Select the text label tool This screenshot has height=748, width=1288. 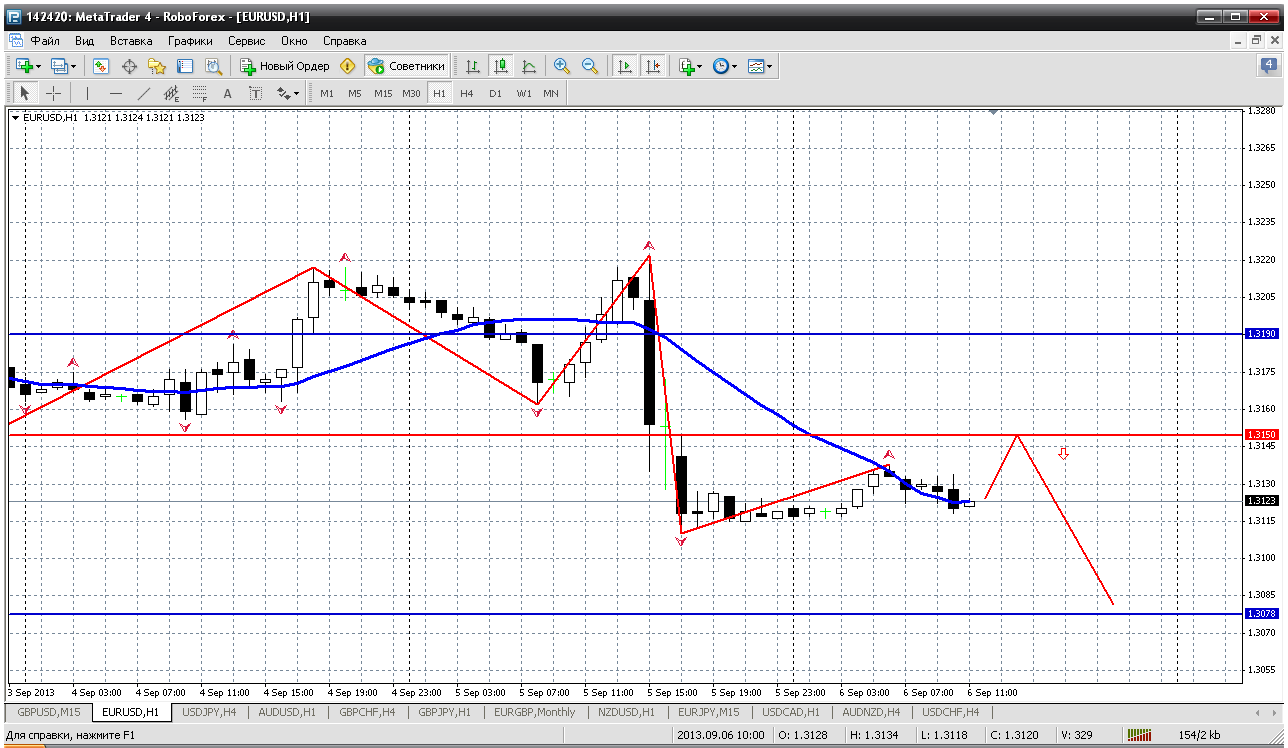coord(256,93)
